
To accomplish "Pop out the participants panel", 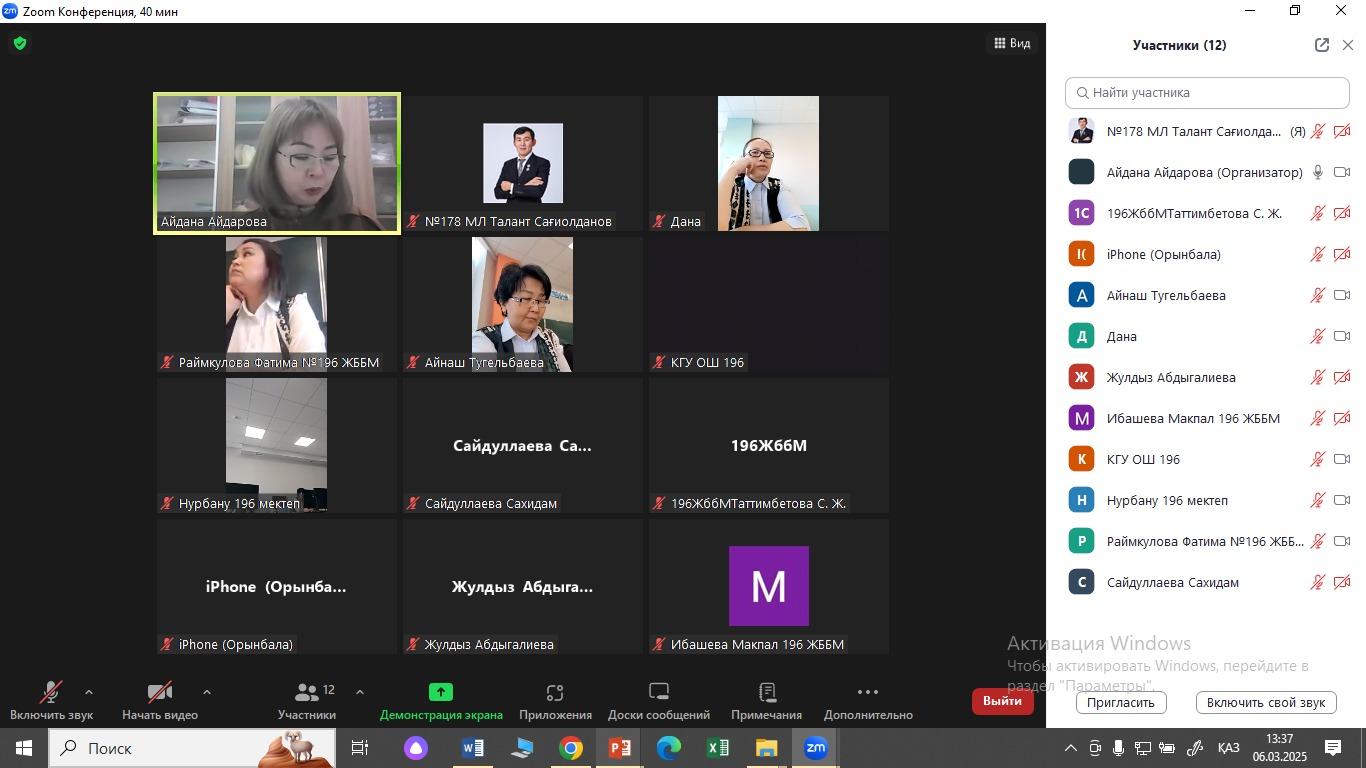I will pyautogui.click(x=1321, y=45).
